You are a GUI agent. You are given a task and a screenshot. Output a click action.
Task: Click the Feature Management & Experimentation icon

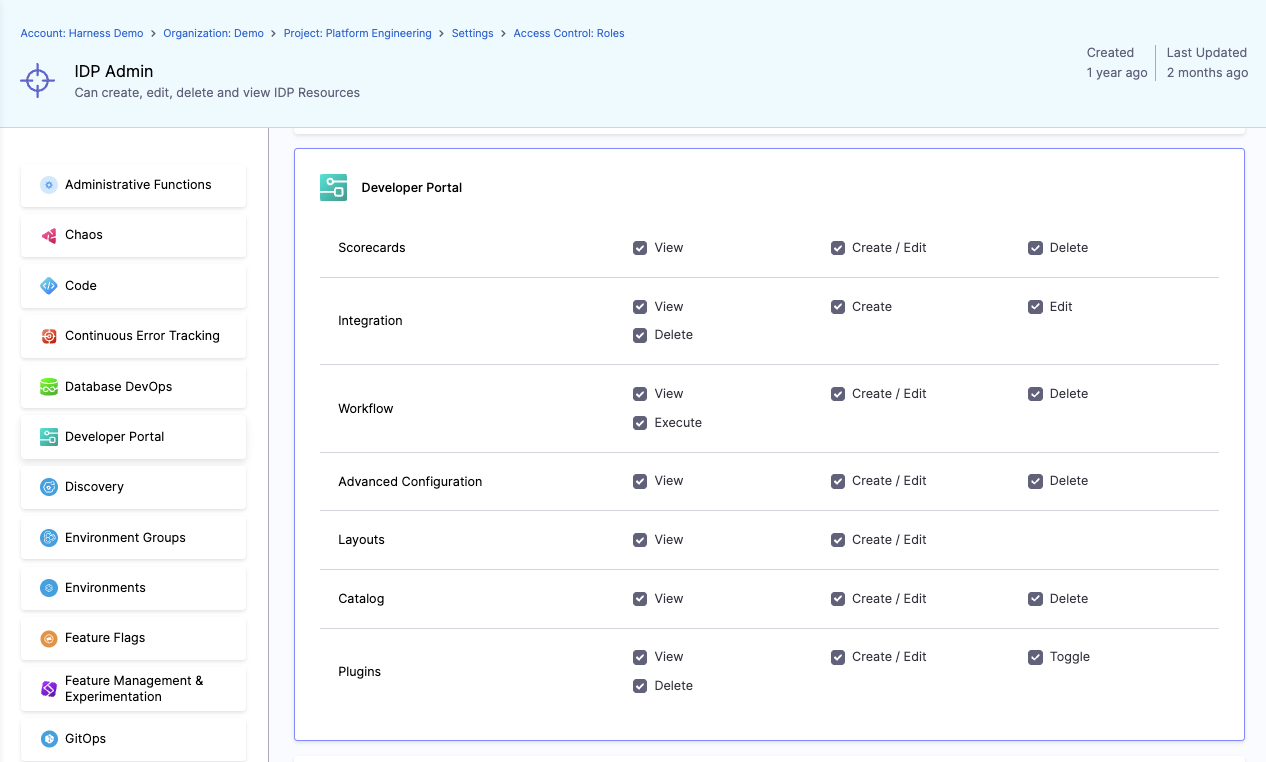coord(49,689)
